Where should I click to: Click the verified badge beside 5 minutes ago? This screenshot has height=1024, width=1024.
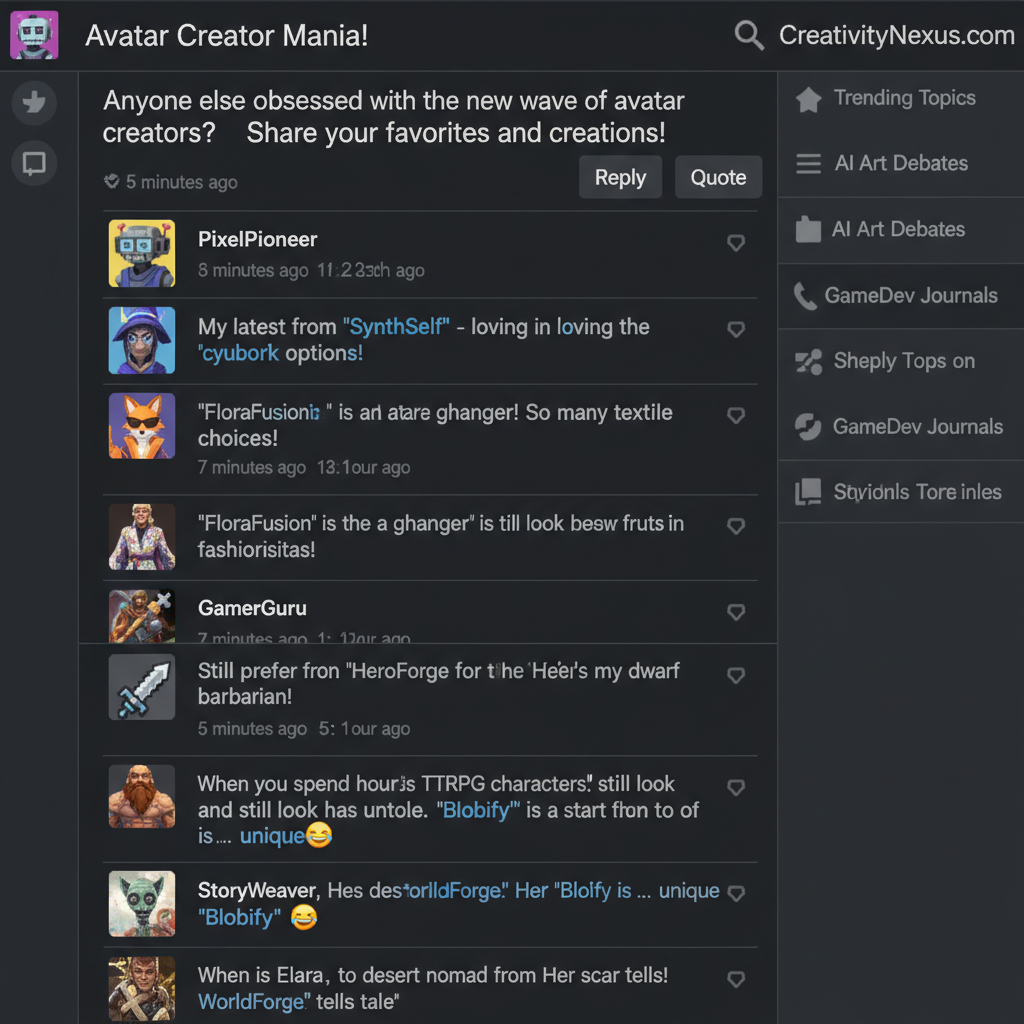pyautogui.click(x=112, y=182)
